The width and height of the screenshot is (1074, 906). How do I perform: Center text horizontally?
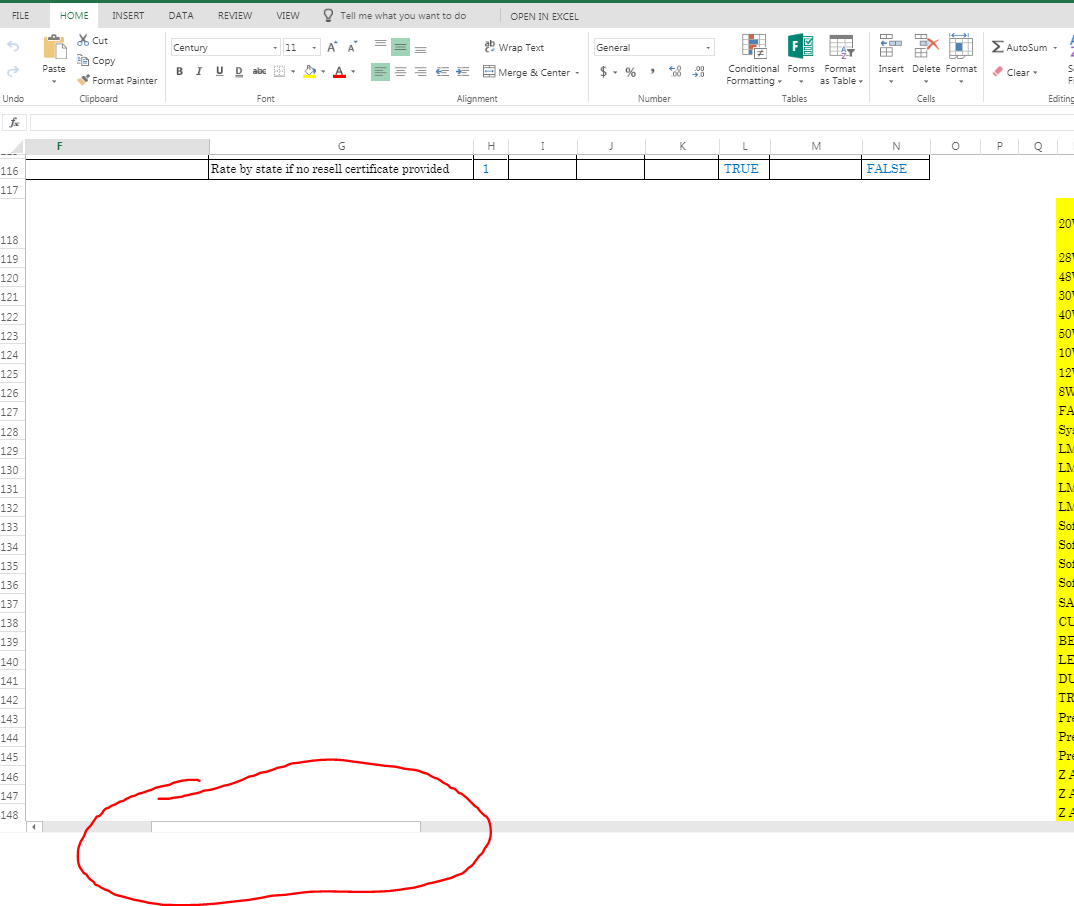point(401,71)
